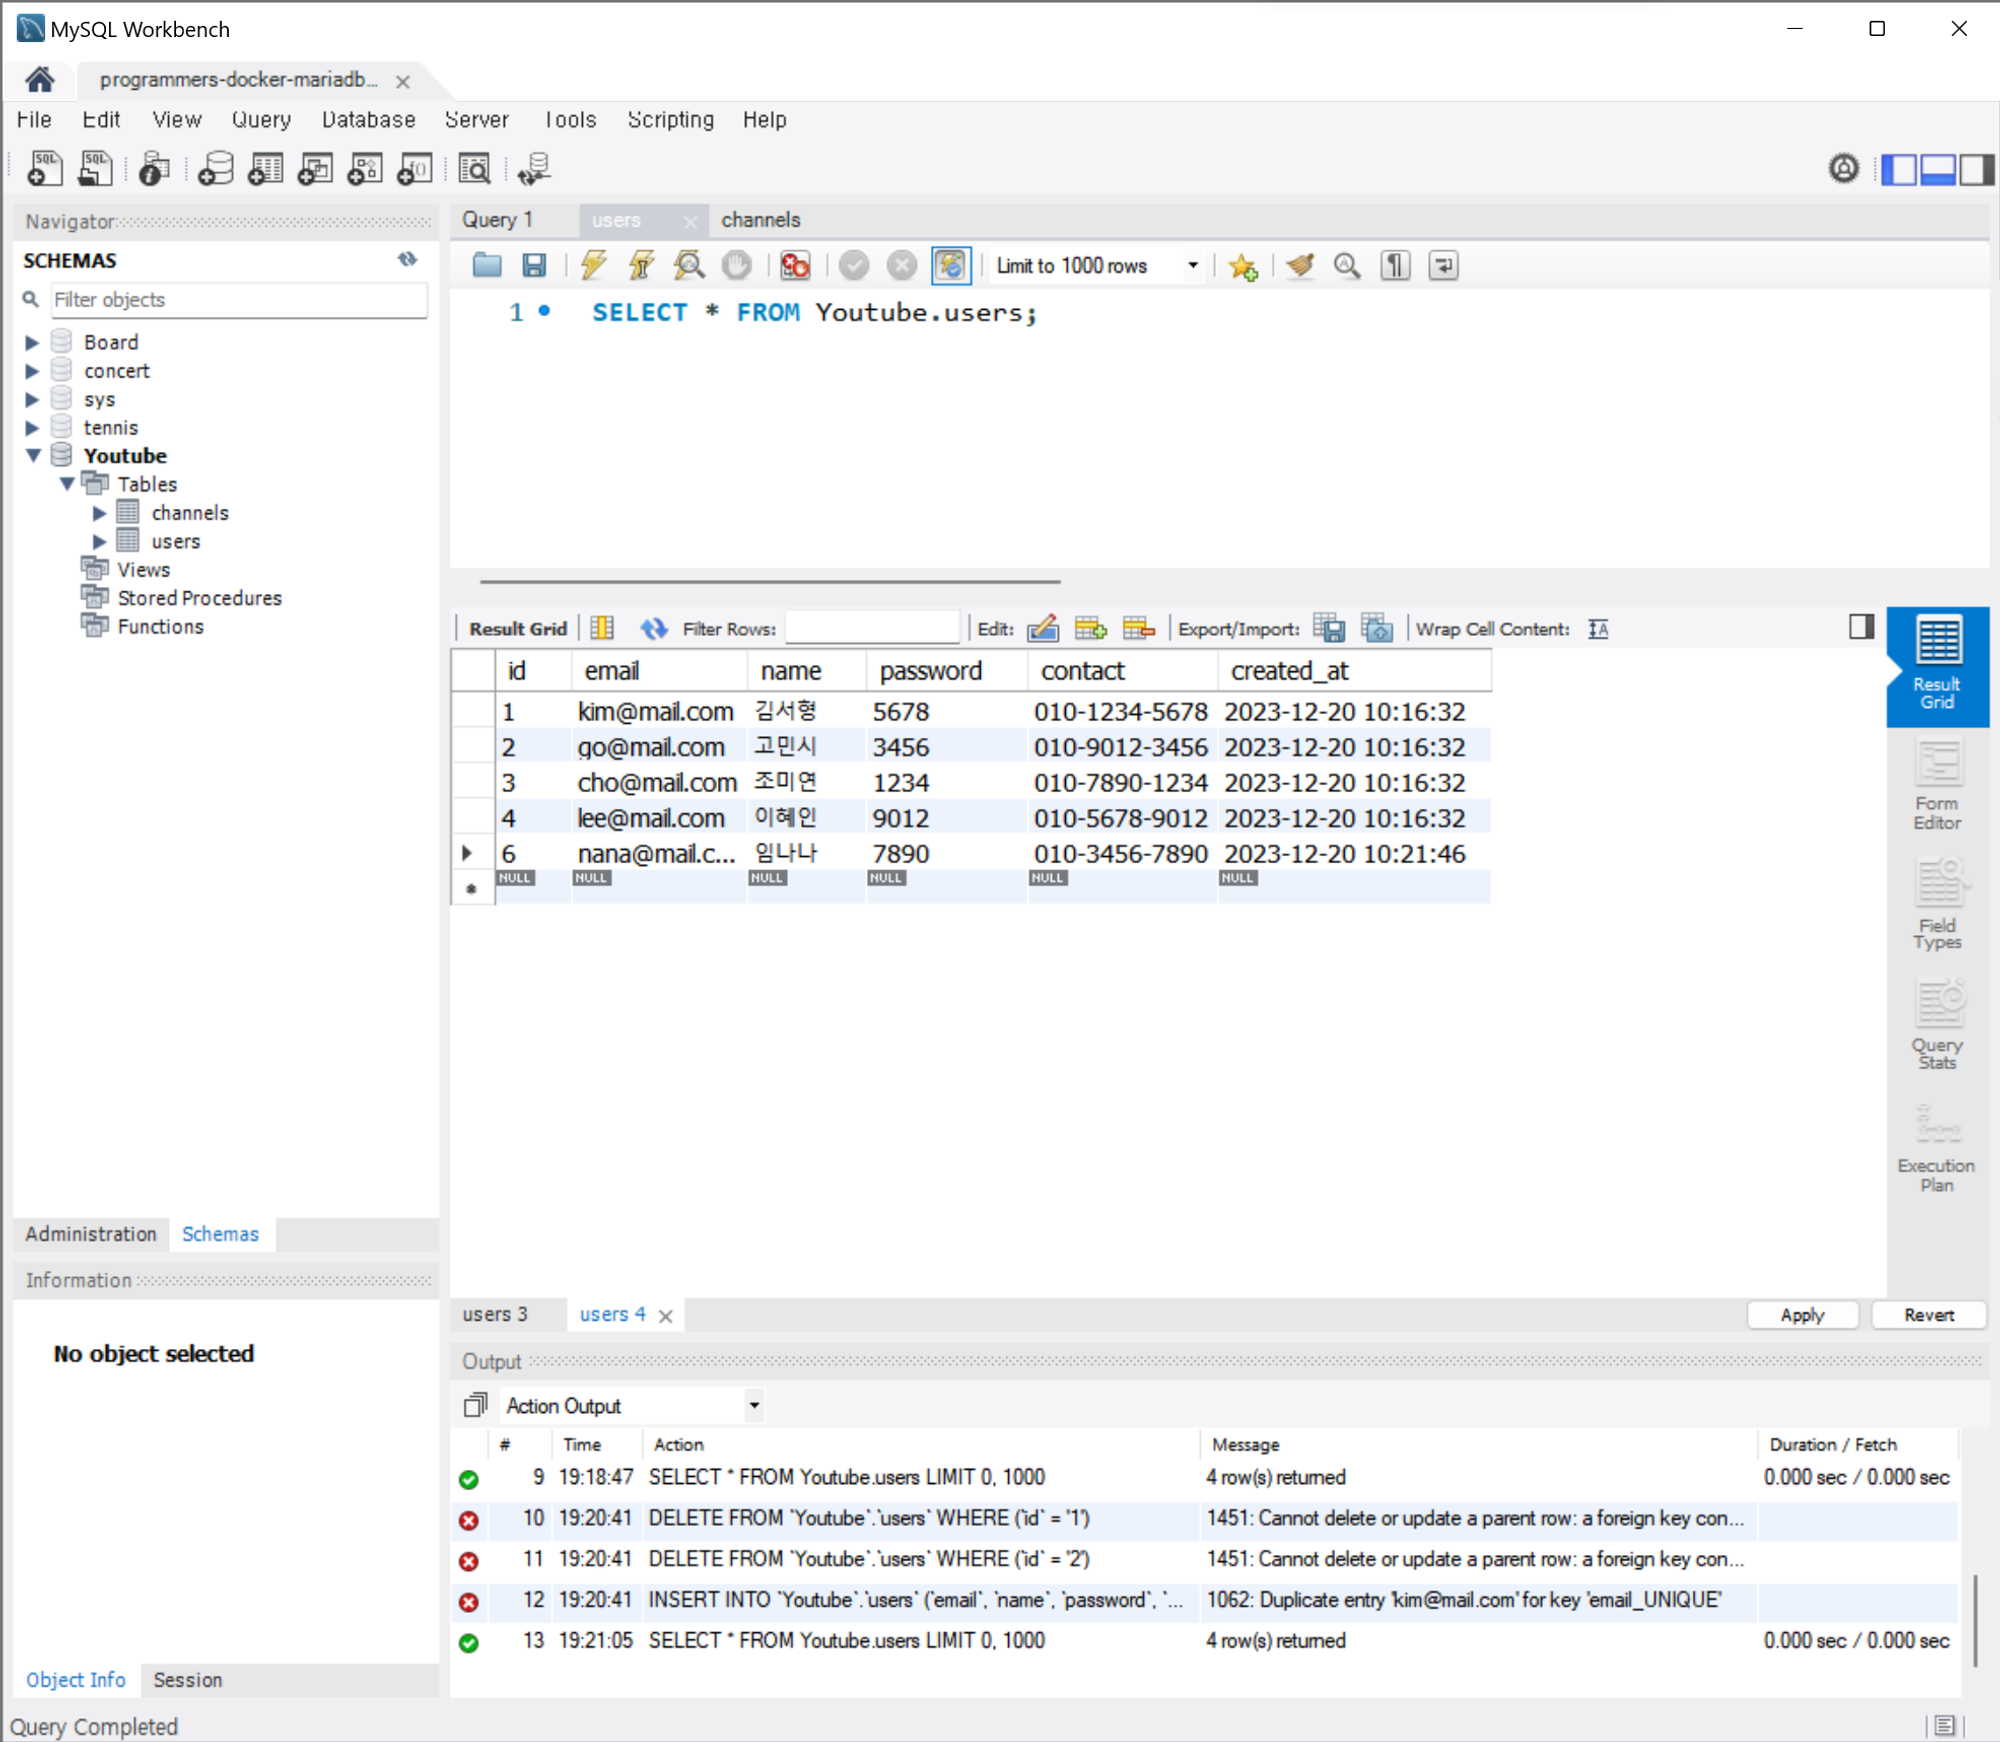Viewport: 2000px width, 1742px height.
Task: Create a new function icon
Action: click(x=415, y=168)
